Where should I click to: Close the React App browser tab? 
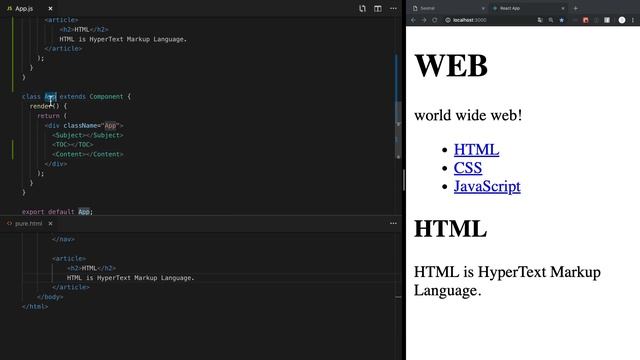click(563, 8)
